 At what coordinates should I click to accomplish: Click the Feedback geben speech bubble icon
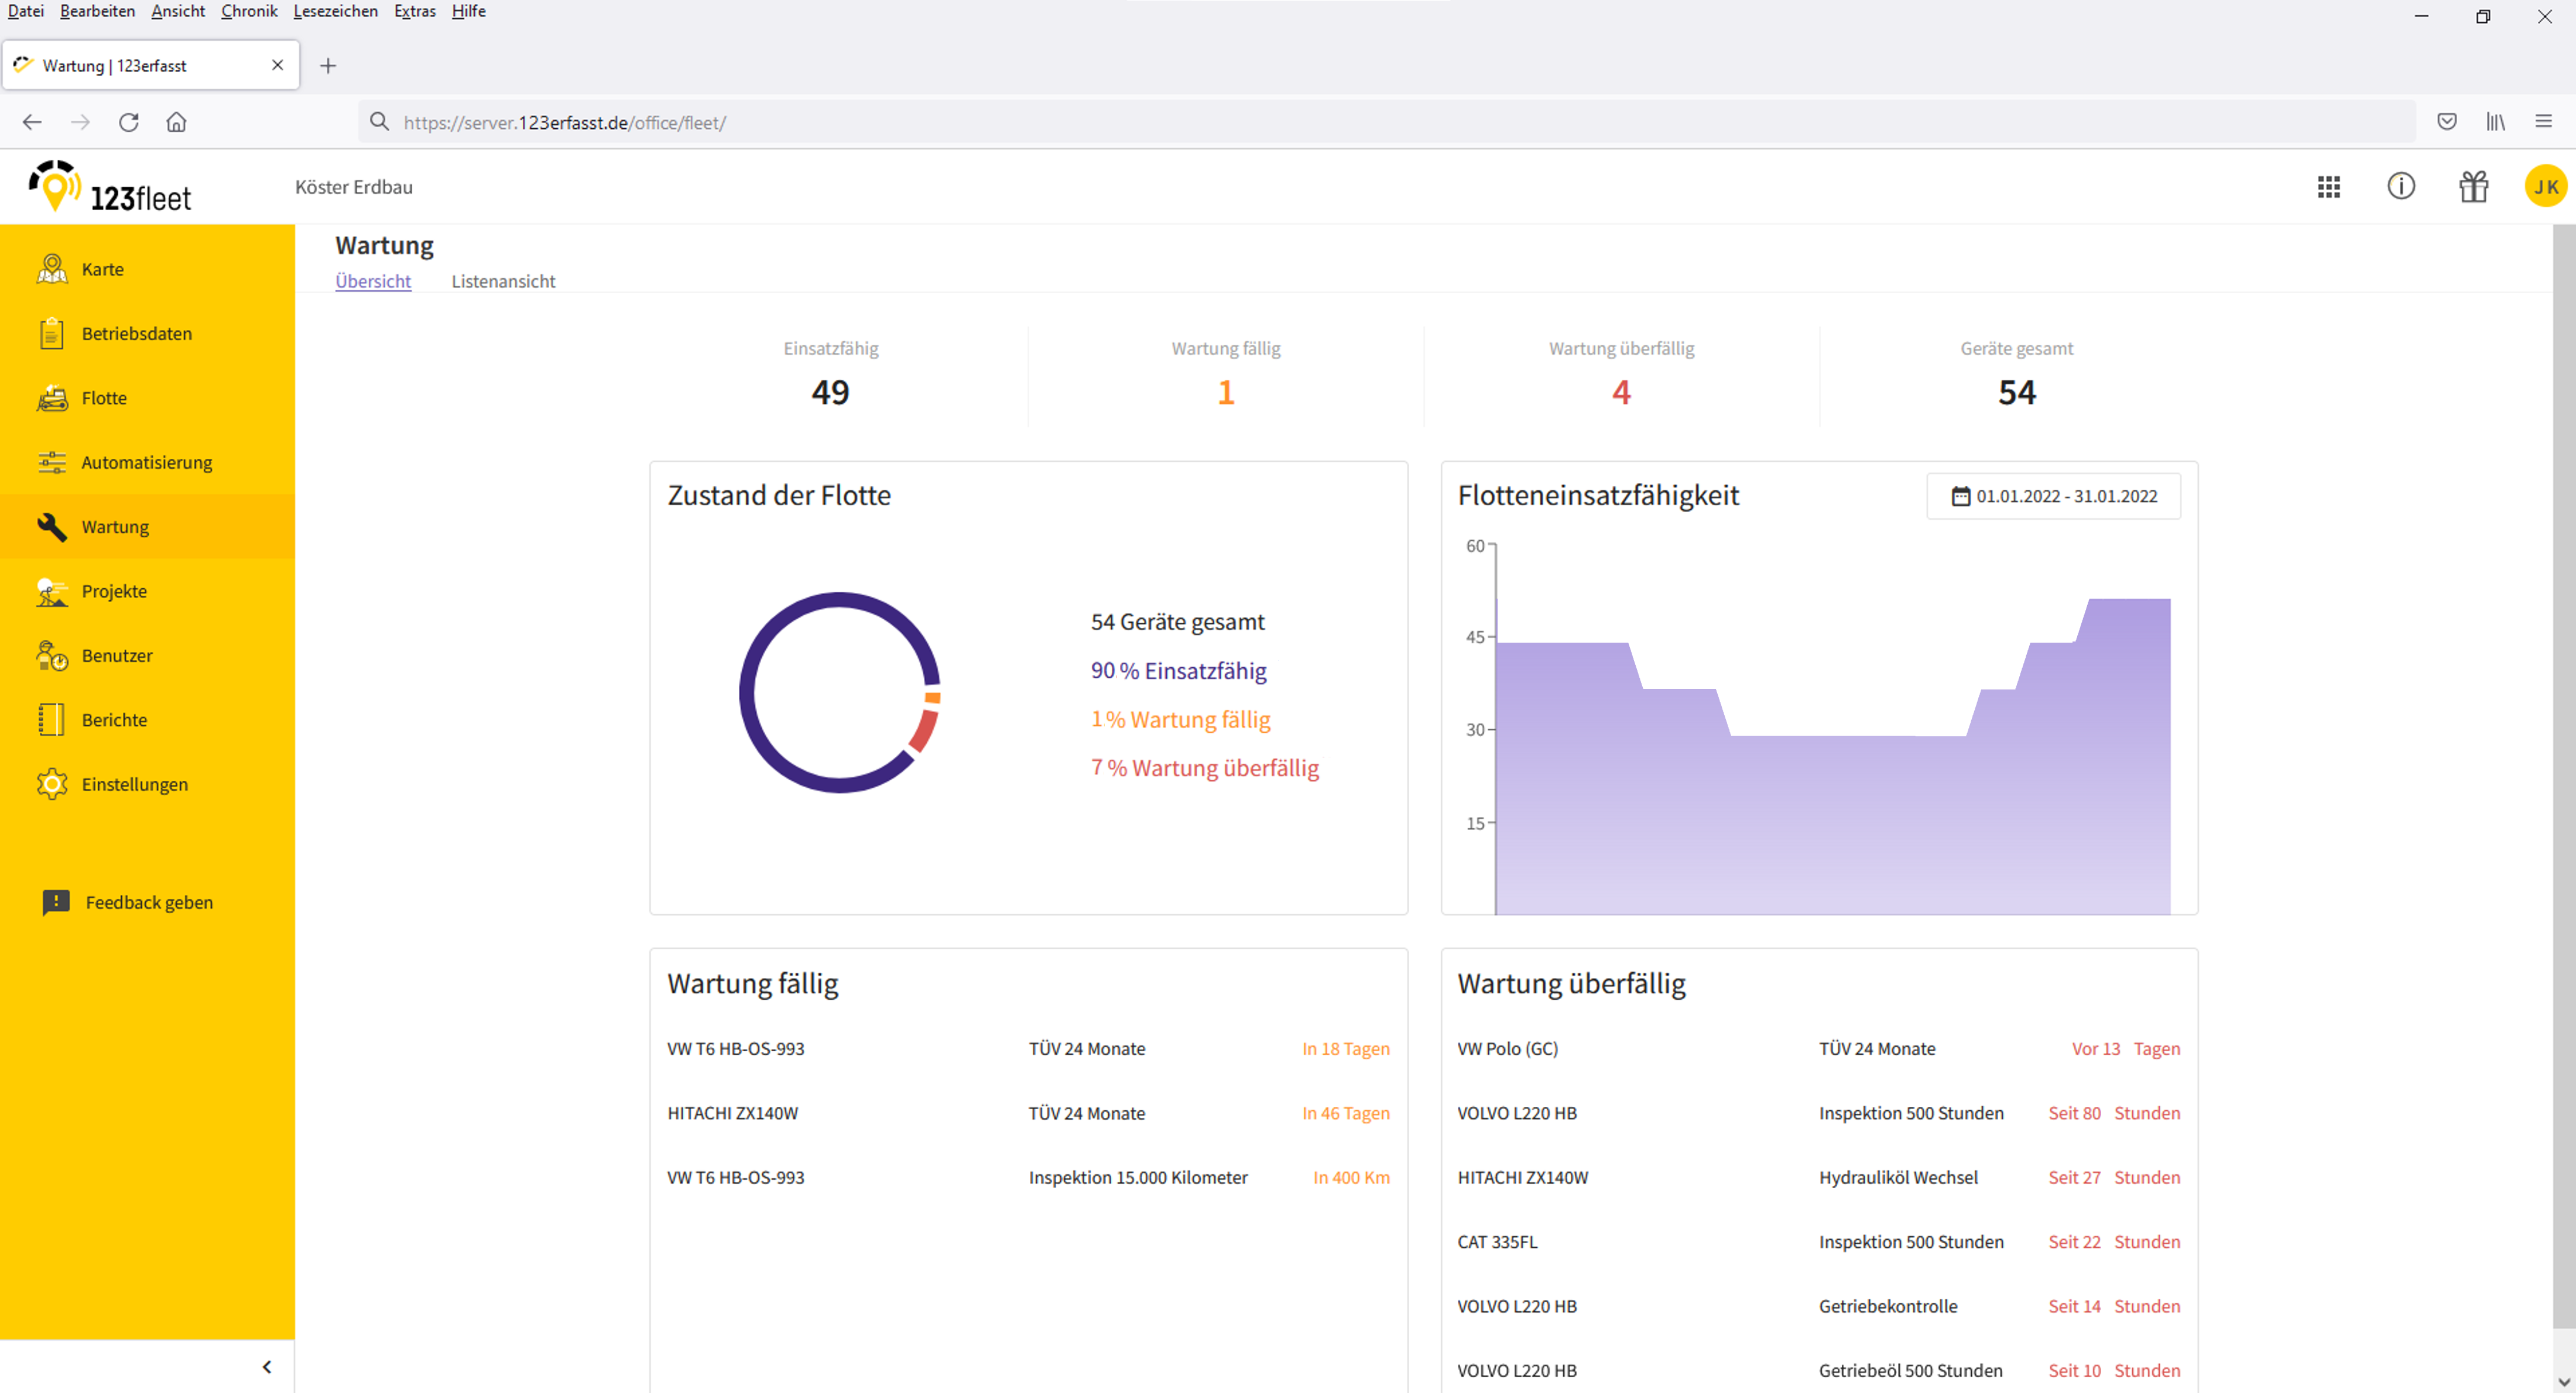click(56, 902)
